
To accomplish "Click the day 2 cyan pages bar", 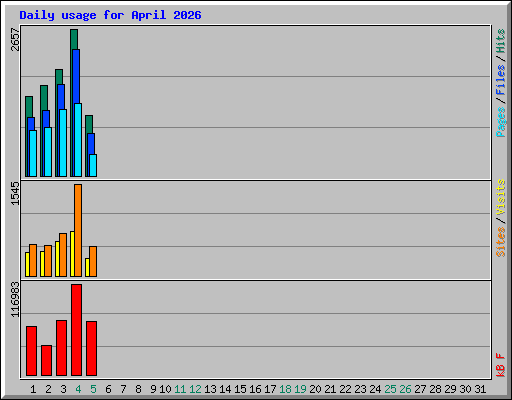I will click(48, 152).
